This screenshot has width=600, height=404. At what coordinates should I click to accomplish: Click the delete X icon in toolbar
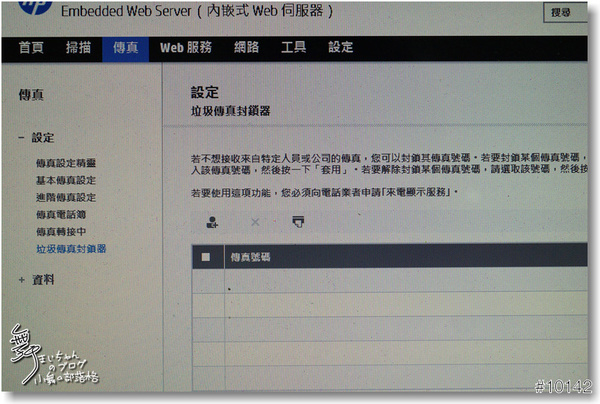click(255, 222)
